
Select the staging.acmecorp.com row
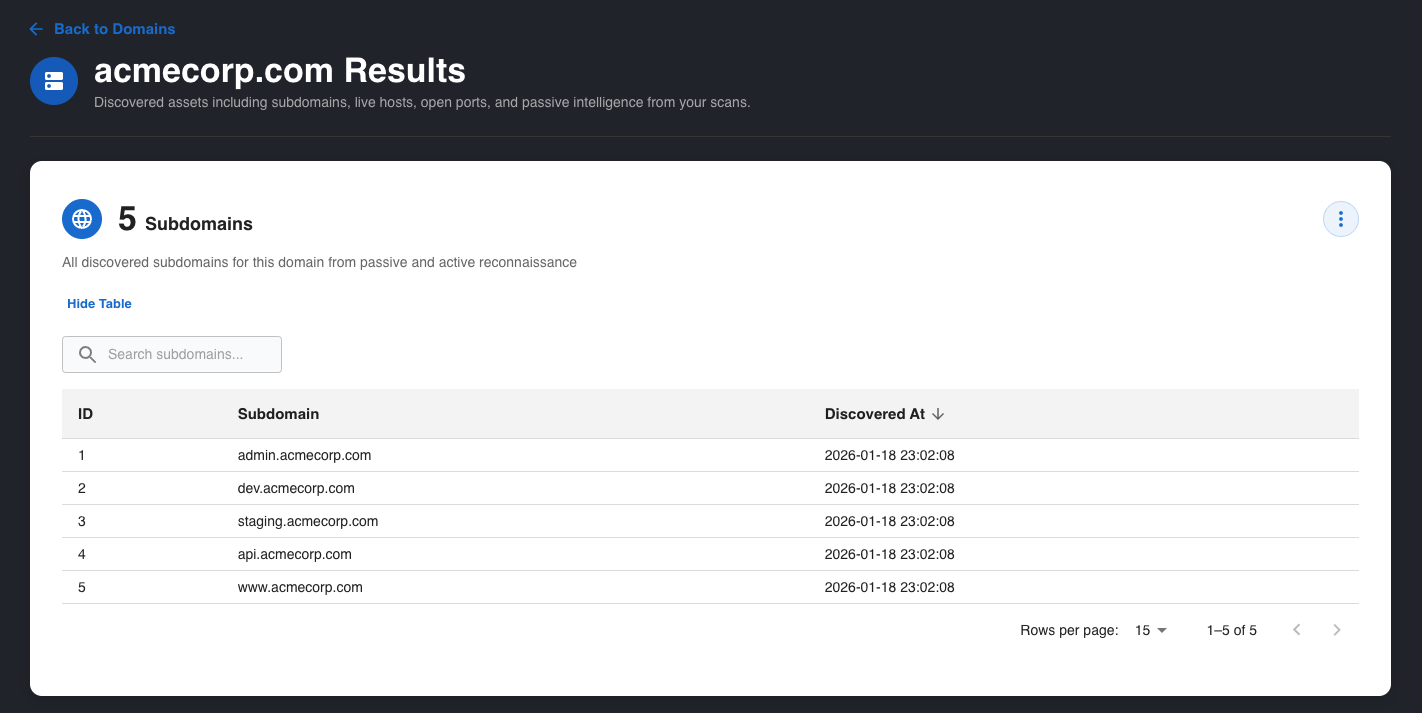[x=308, y=521]
